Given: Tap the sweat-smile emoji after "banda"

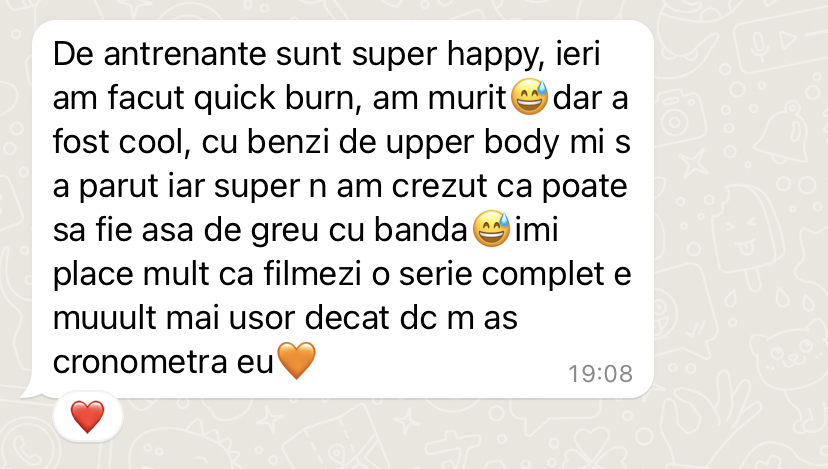Looking at the screenshot, I should pyautogui.click(x=491, y=229).
